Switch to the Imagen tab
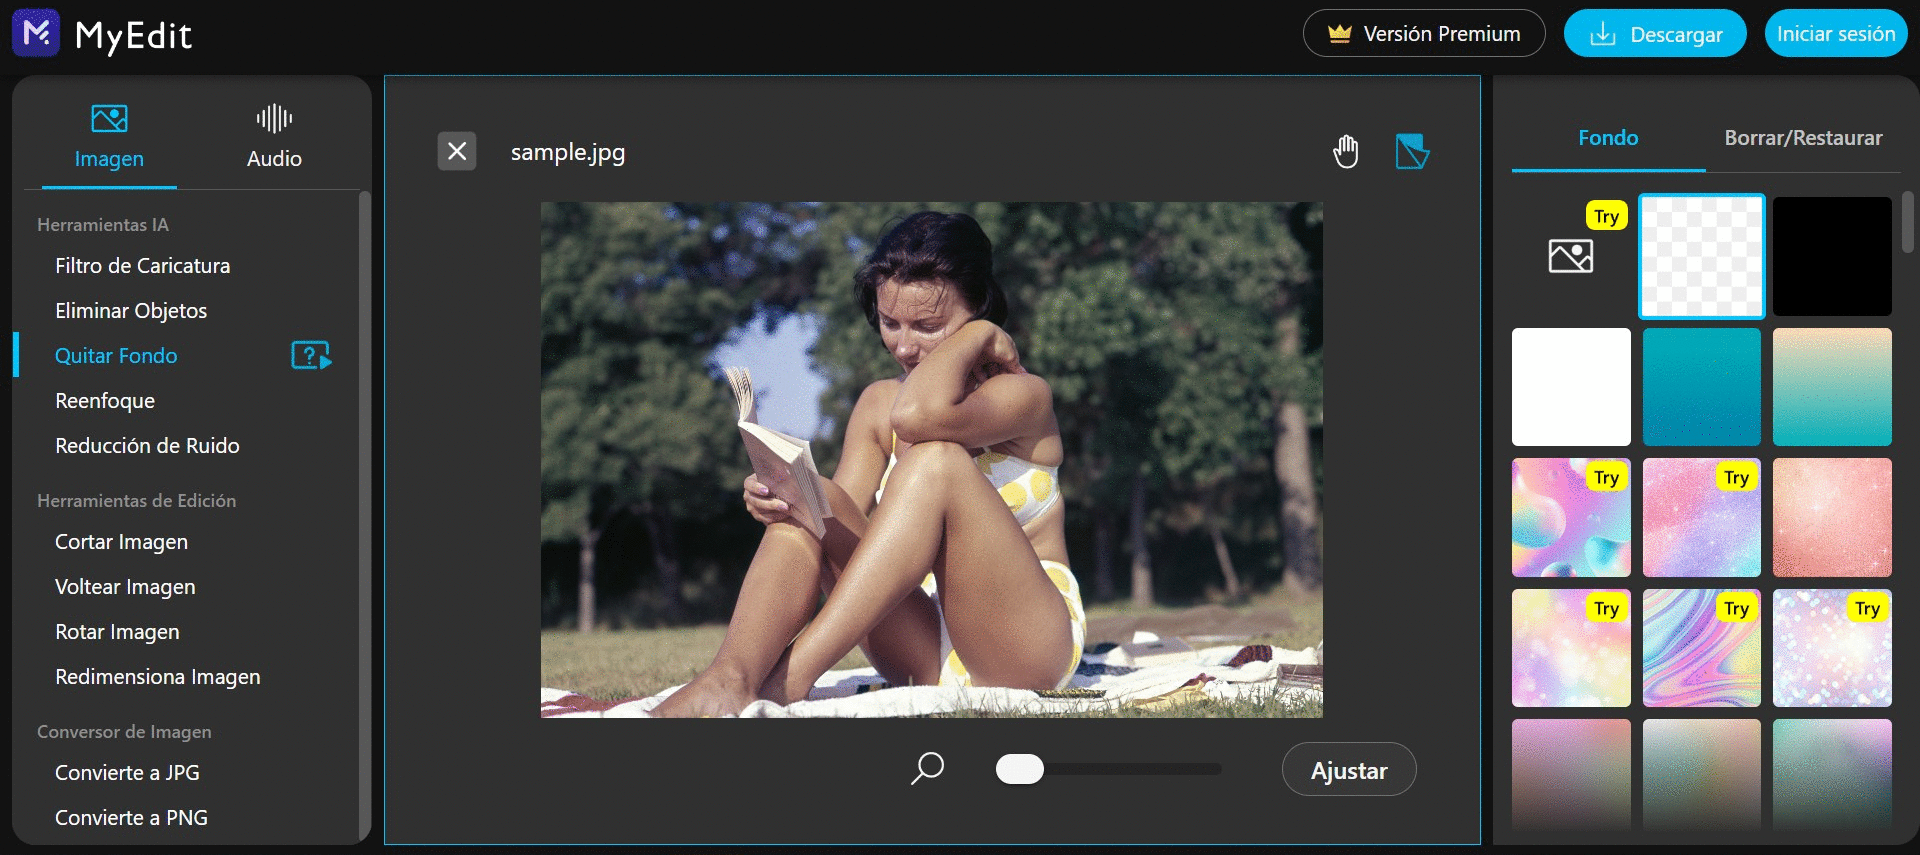 pyautogui.click(x=109, y=137)
